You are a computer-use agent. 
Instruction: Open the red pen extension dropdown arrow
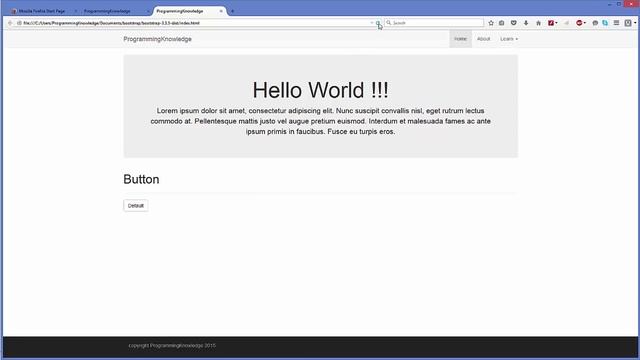pyautogui.click(x=556, y=23)
